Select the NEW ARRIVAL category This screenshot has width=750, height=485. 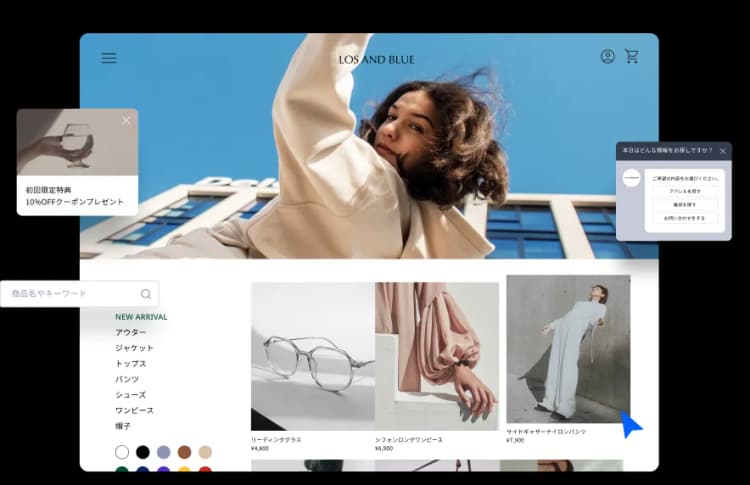click(141, 317)
